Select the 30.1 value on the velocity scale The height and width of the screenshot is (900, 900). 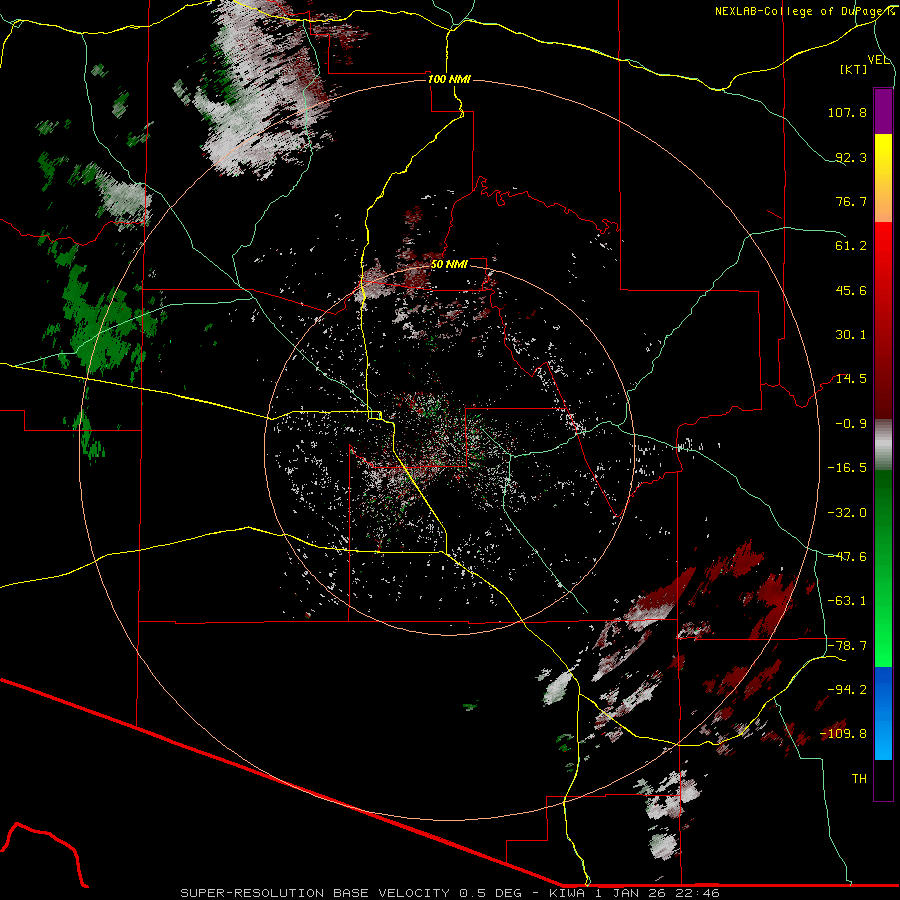pyautogui.click(x=851, y=335)
